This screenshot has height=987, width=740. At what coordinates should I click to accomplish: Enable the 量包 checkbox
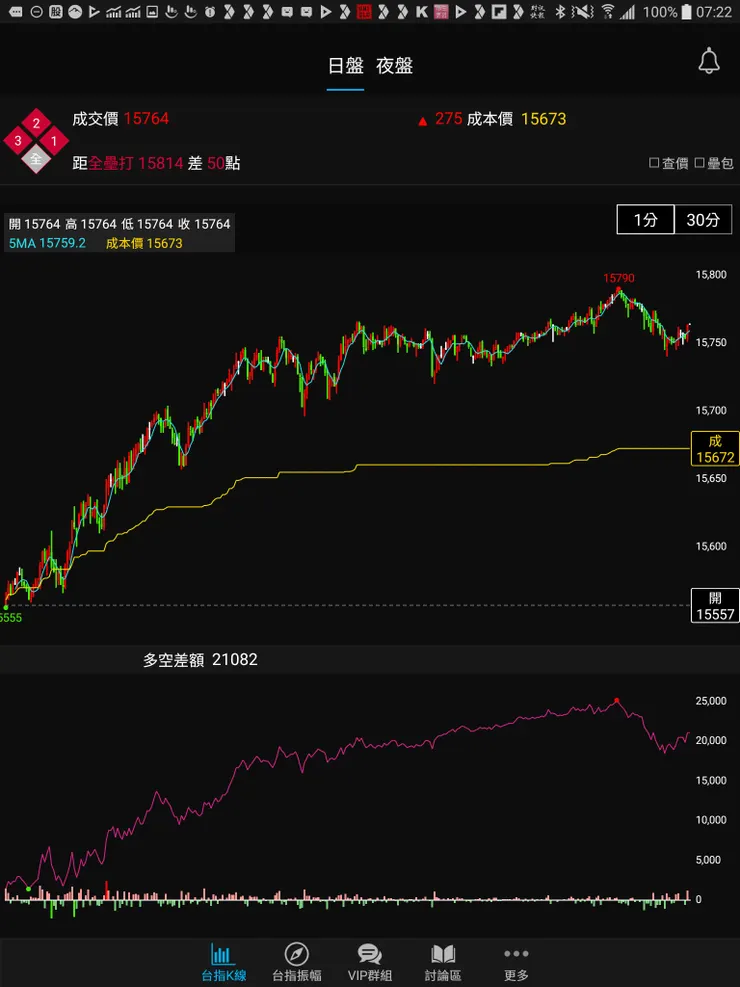tap(714, 164)
